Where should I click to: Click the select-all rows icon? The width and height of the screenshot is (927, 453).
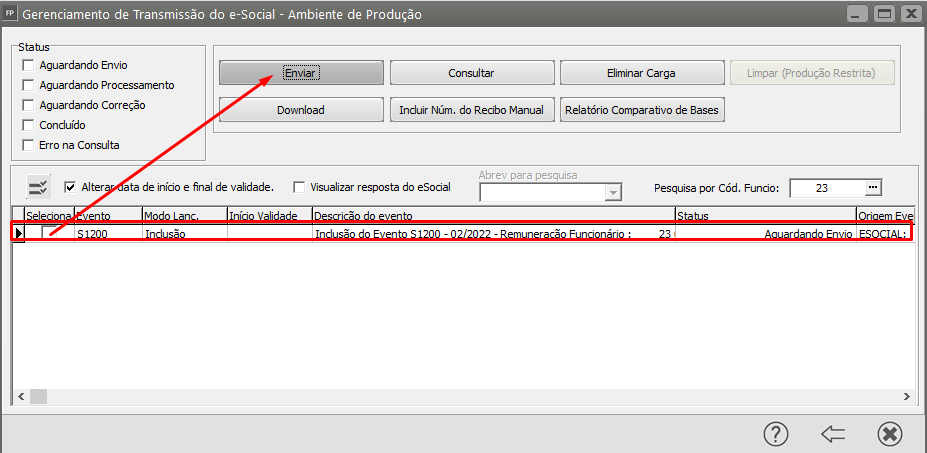click(x=39, y=187)
